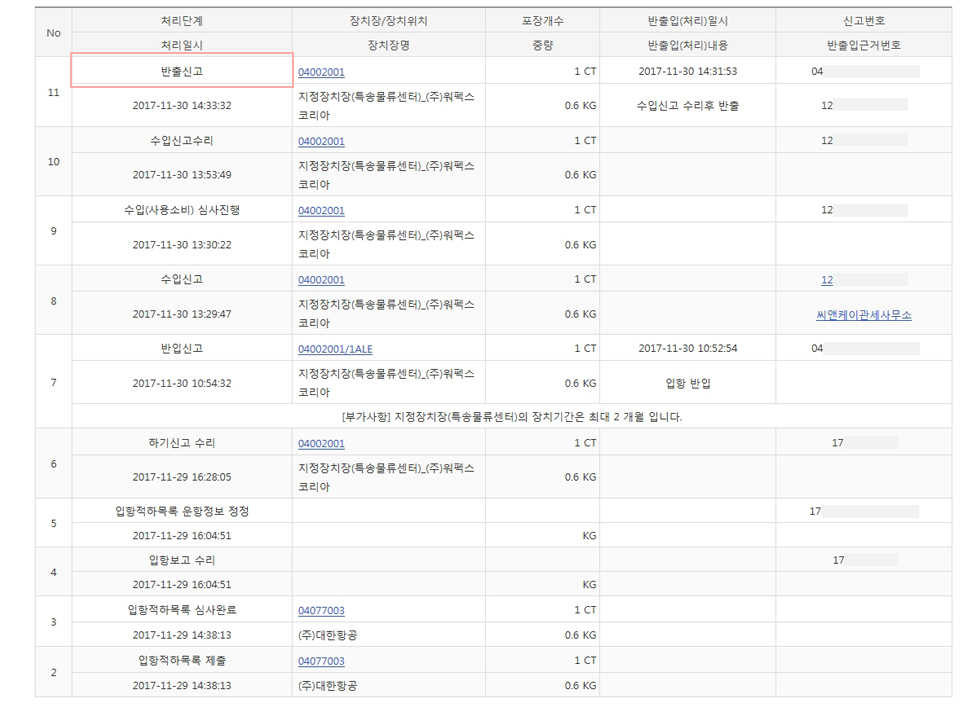Click 04002001 link in the 수입신고 row
Image resolution: width=979 pixels, height=709 pixels.
click(x=321, y=280)
